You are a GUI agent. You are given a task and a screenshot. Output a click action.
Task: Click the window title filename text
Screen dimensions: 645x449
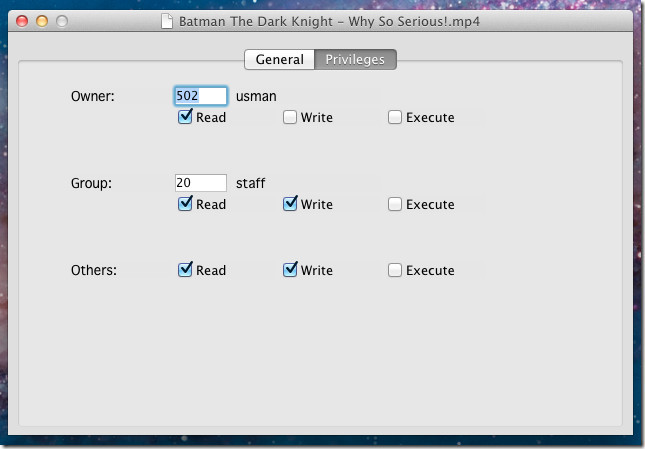(x=329, y=21)
